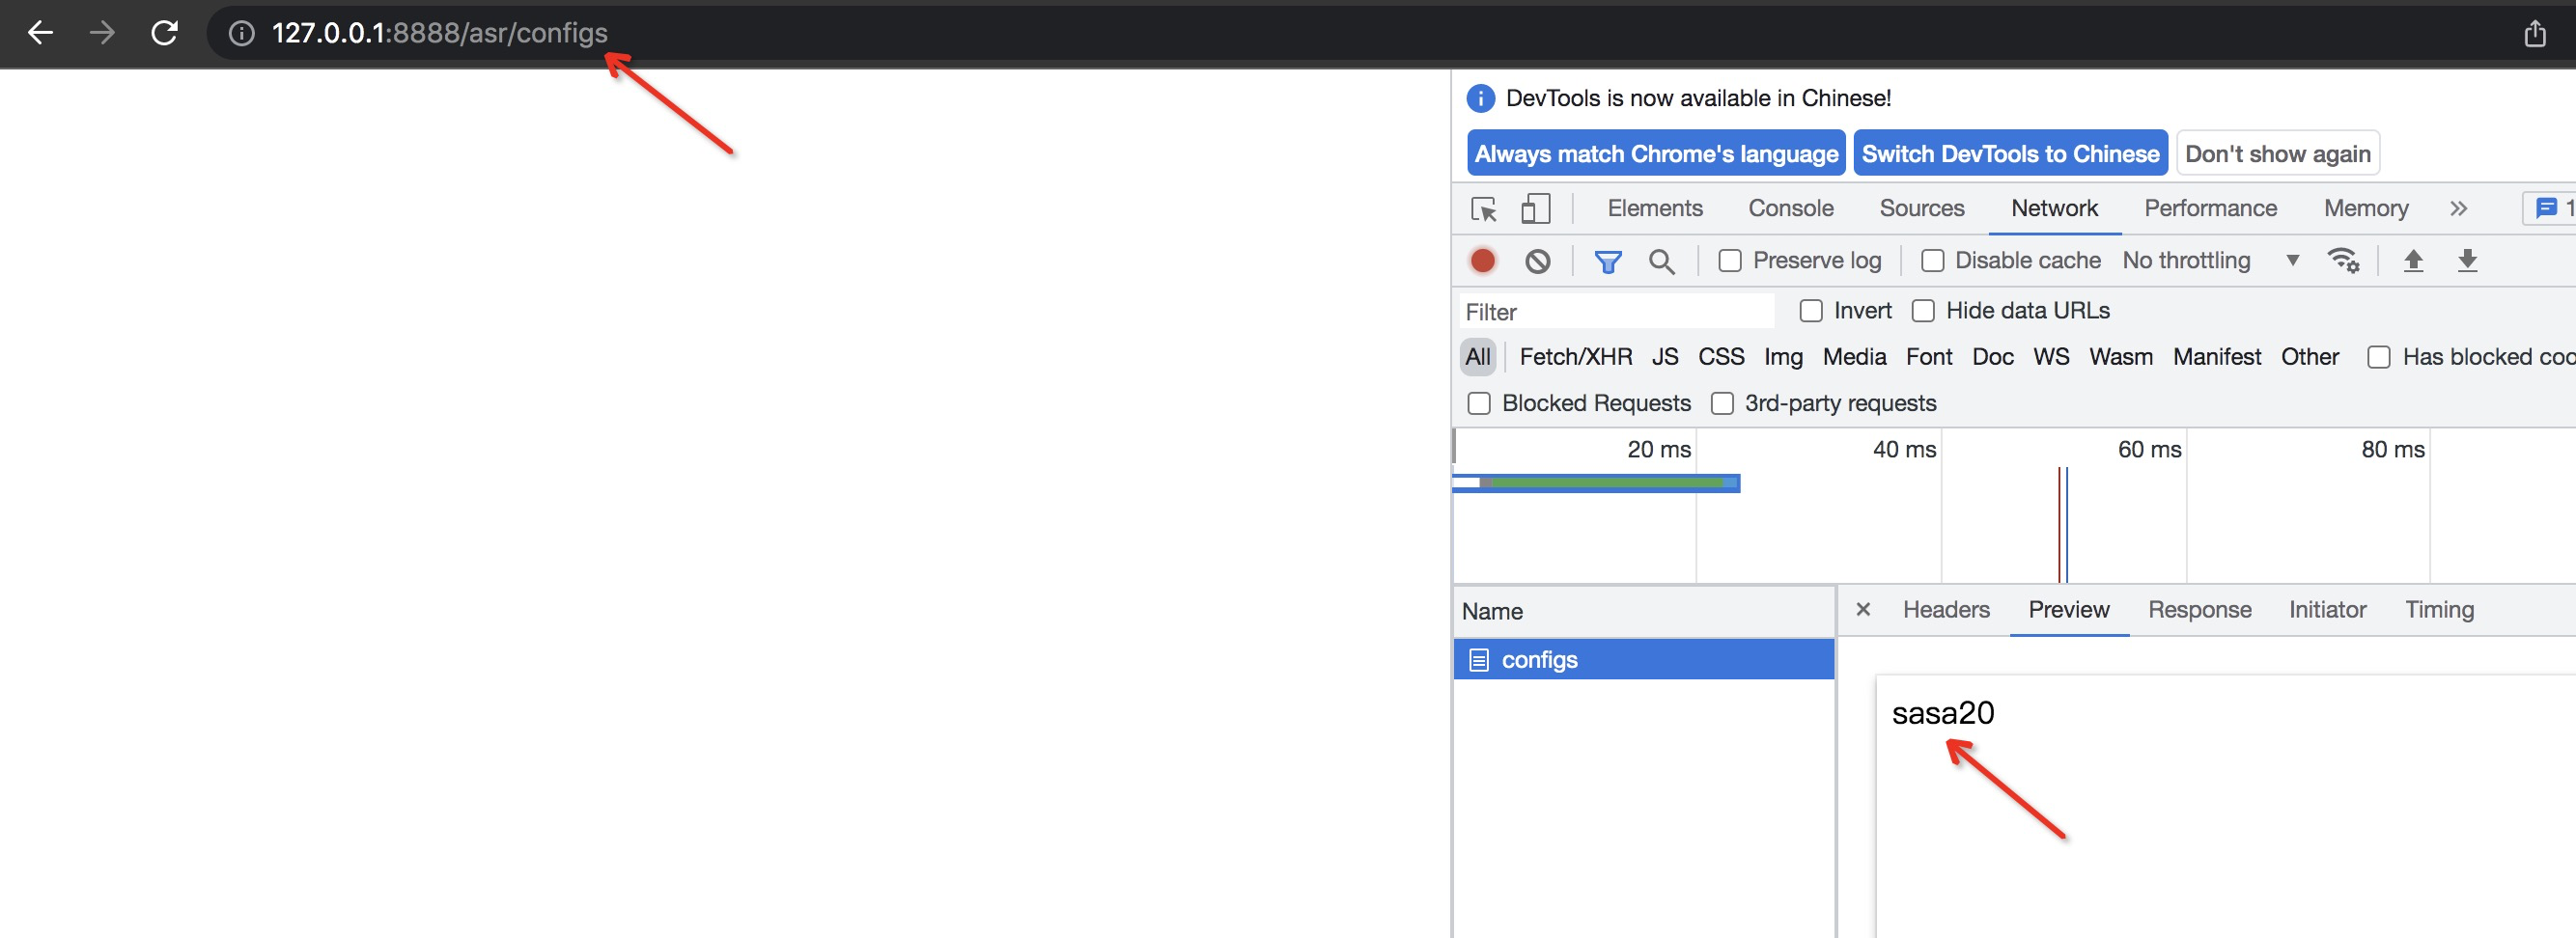Viewport: 2576px width, 938px height.
Task: Check Has blocked cookies checkbox
Action: pos(2379,357)
